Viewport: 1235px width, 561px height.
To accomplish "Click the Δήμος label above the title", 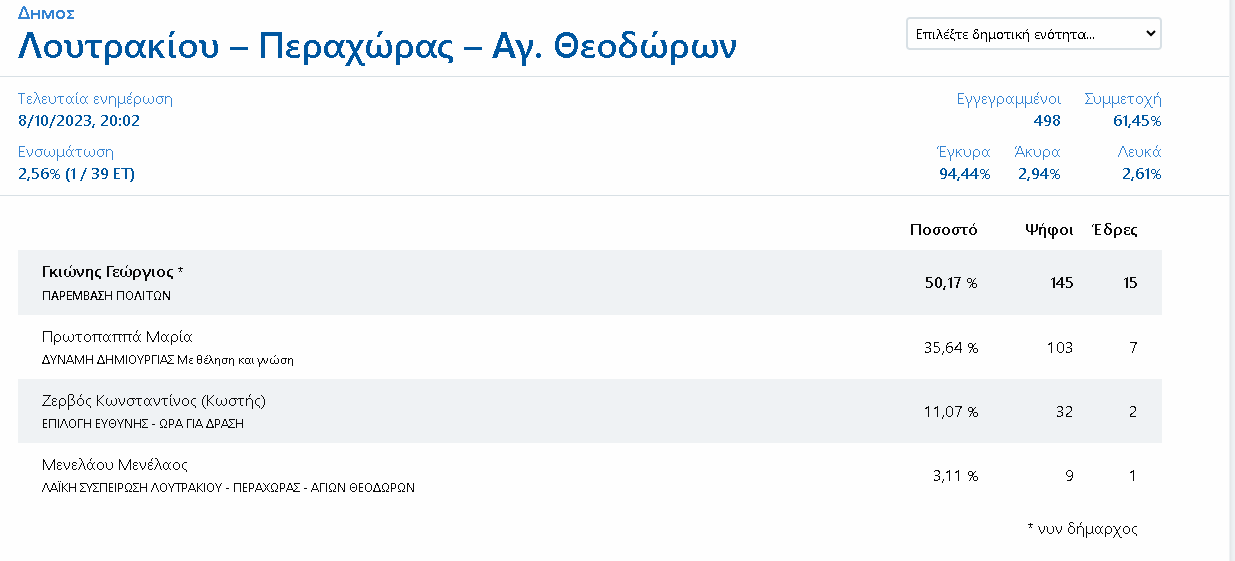I will tap(46, 13).
